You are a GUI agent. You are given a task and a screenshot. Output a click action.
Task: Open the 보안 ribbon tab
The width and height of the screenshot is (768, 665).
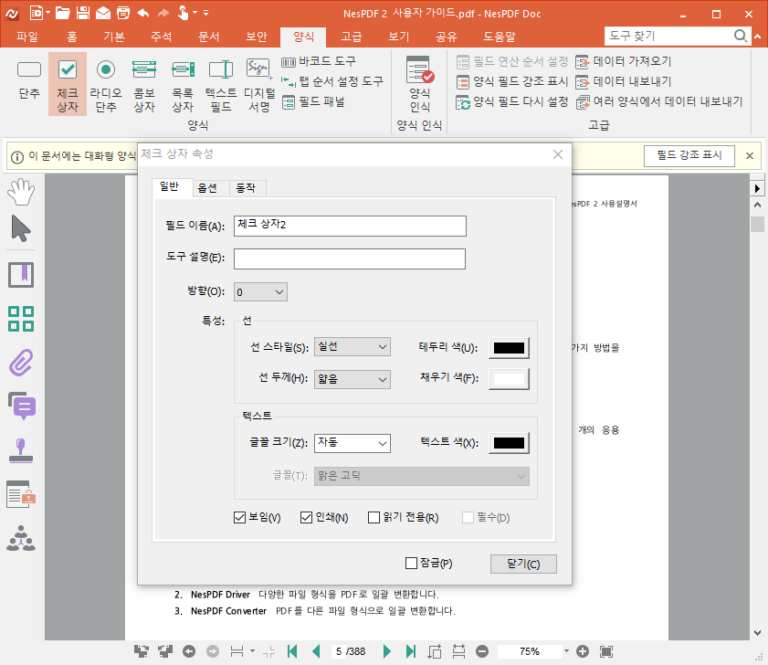(256, 37)
